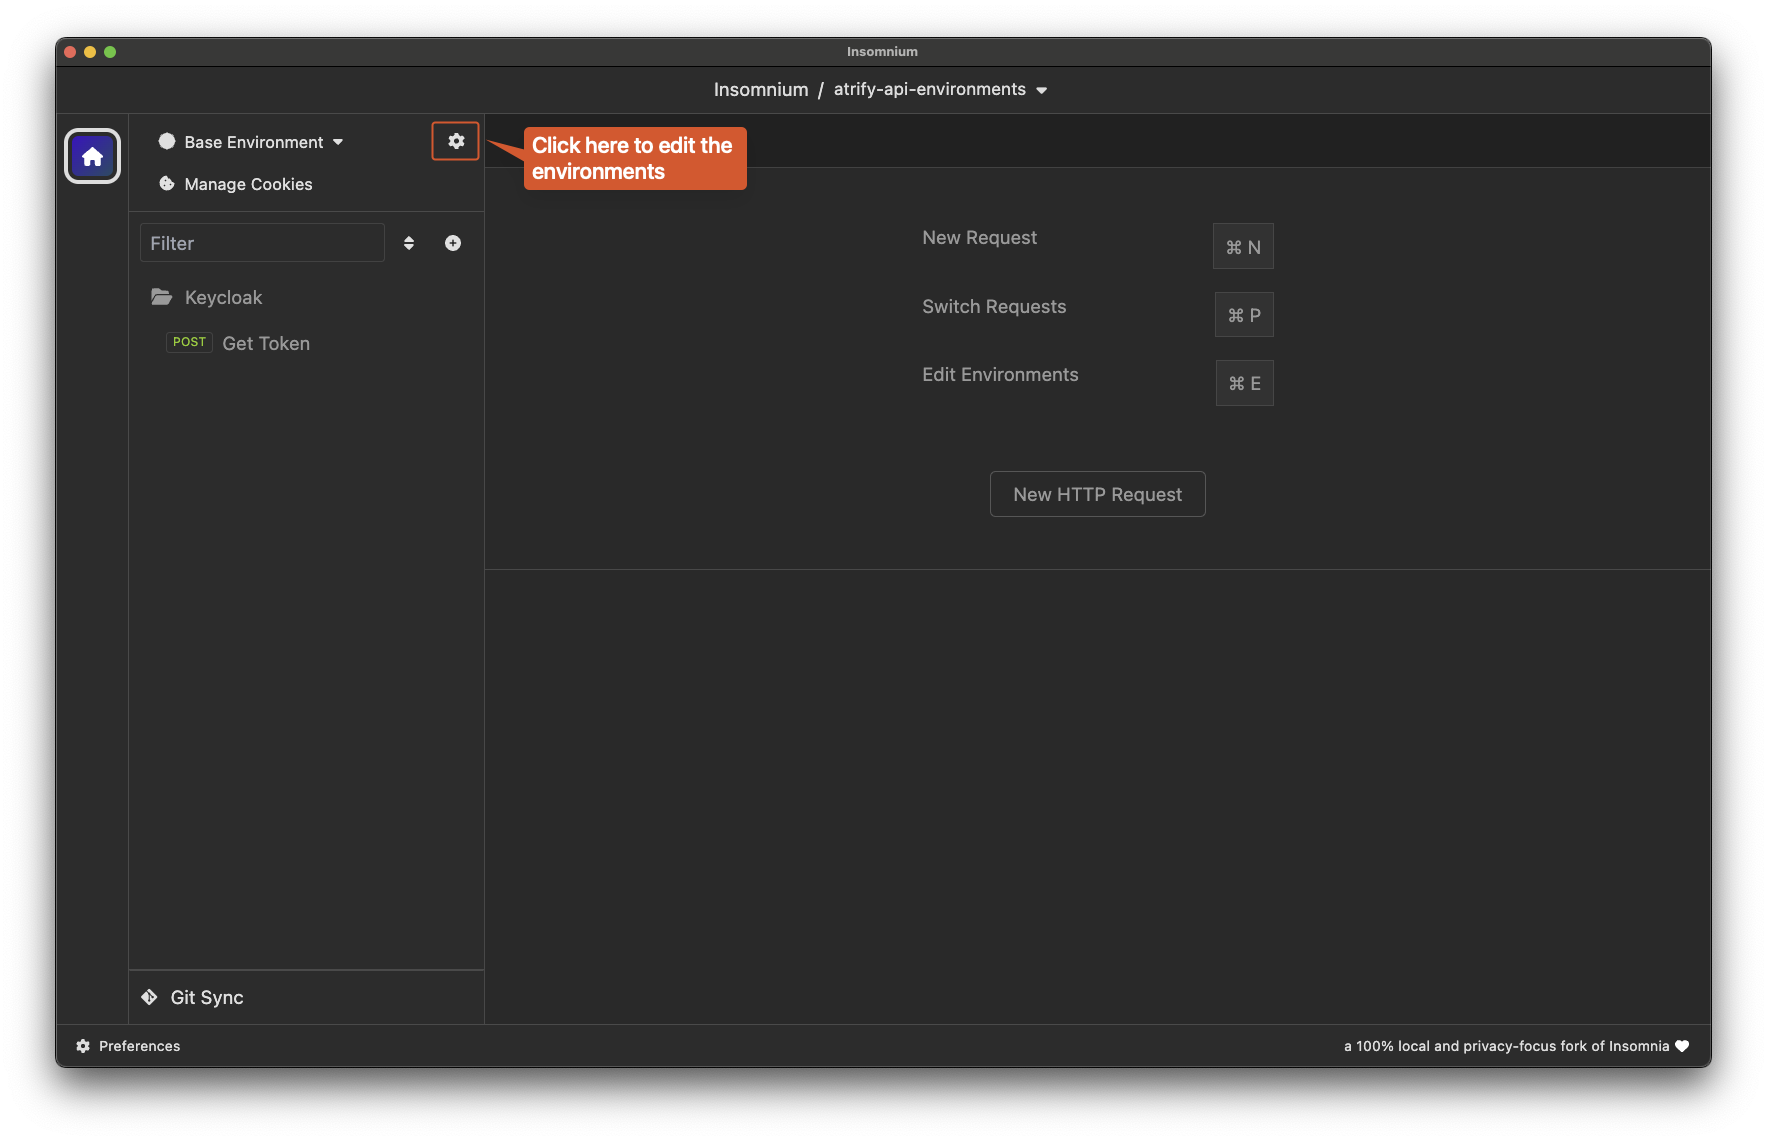Click the plus icon to create request
Viewport: 1767px width, 1141px height.
[x=453, y=243]
